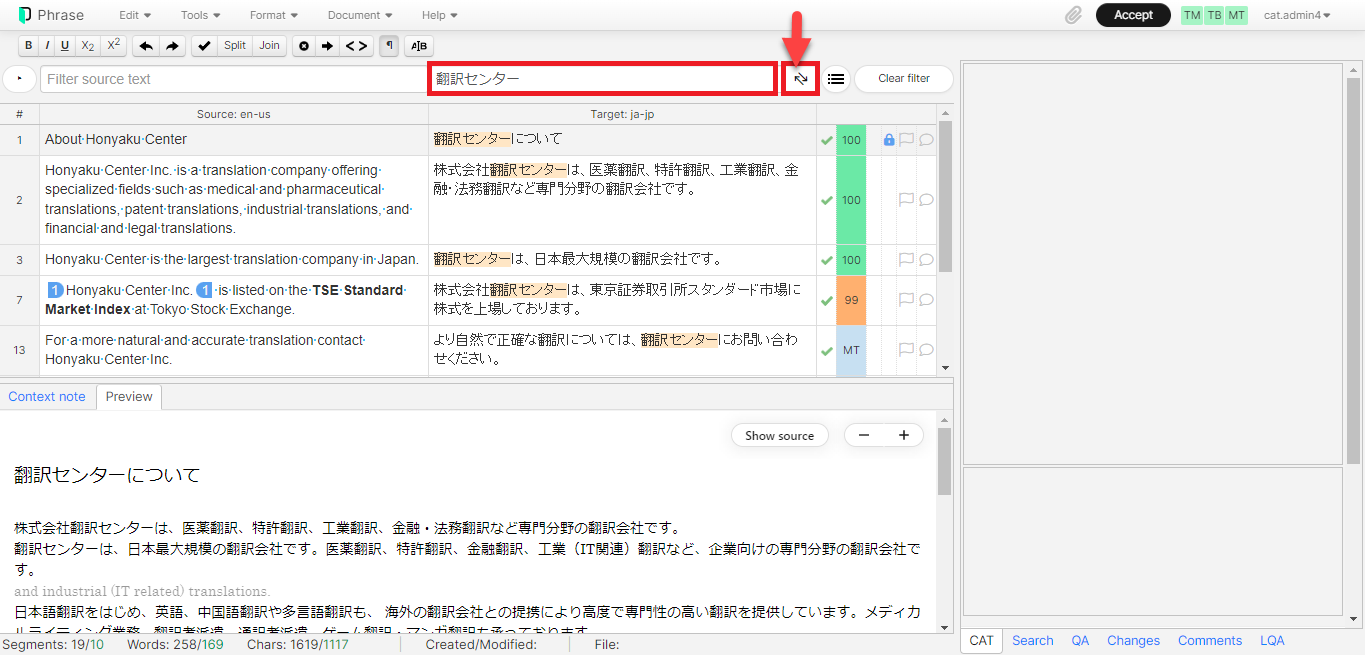The width and height of the screenshot is (1365, 657).
Task: Click the undo arrow icon
Action: [x=145, y=46]
